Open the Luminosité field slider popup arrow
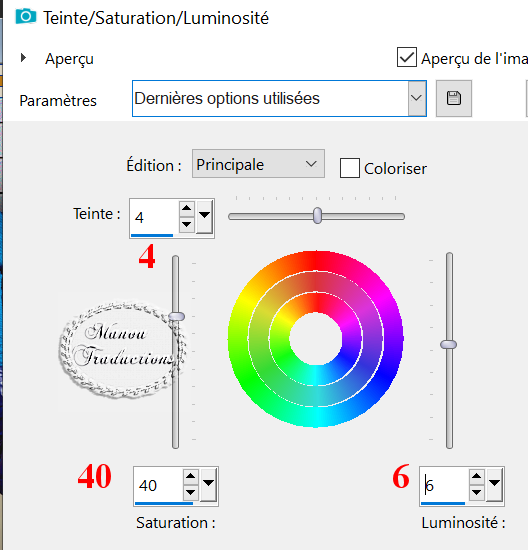The image size is (528, 550). point(495,485)
